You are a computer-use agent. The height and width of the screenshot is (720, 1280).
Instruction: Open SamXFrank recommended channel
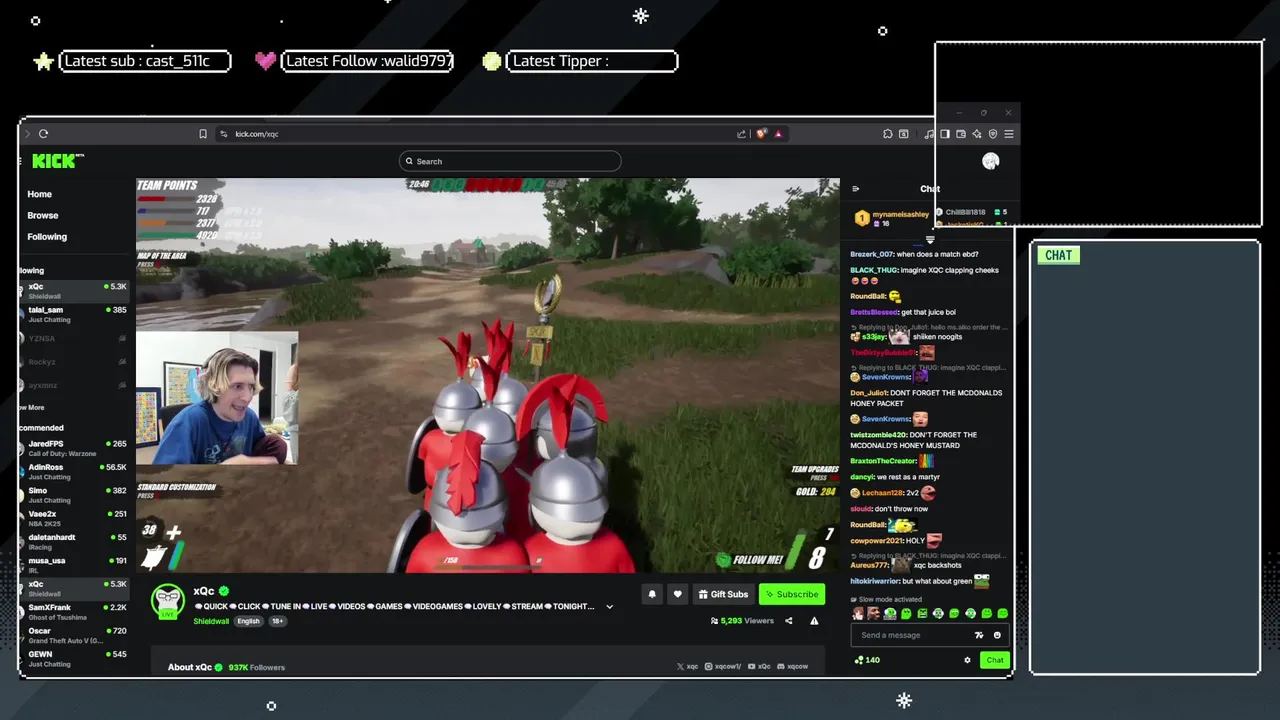tap(75, 611)
